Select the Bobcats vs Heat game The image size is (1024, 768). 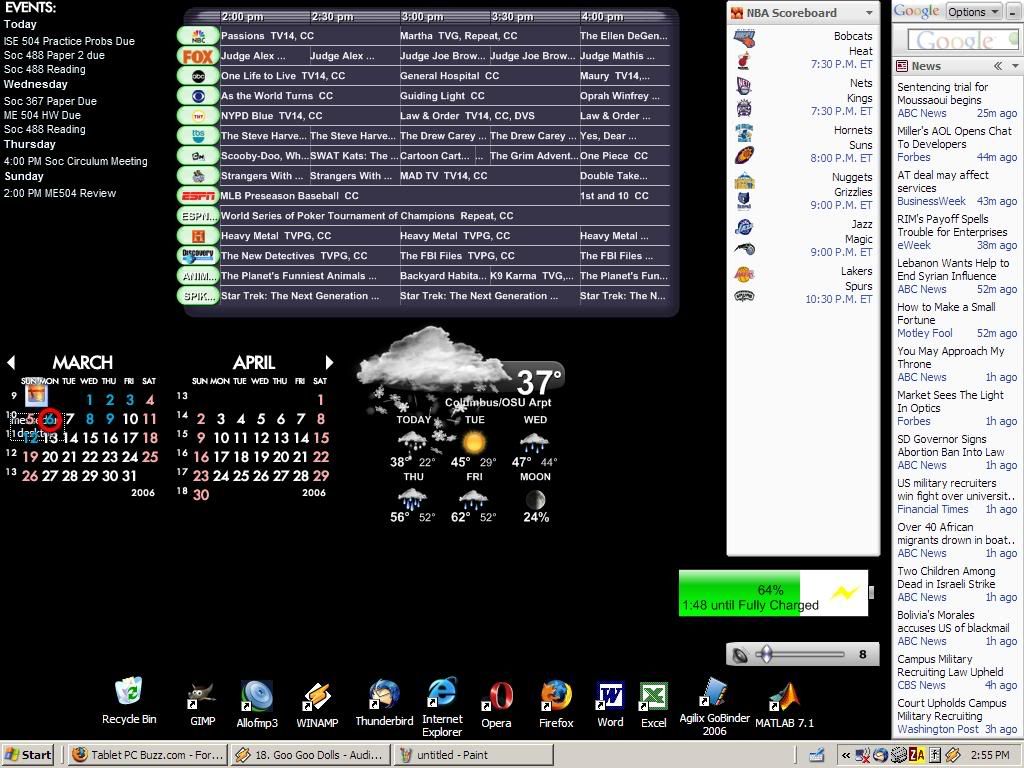pyautogui.click(x=803, y=50)
